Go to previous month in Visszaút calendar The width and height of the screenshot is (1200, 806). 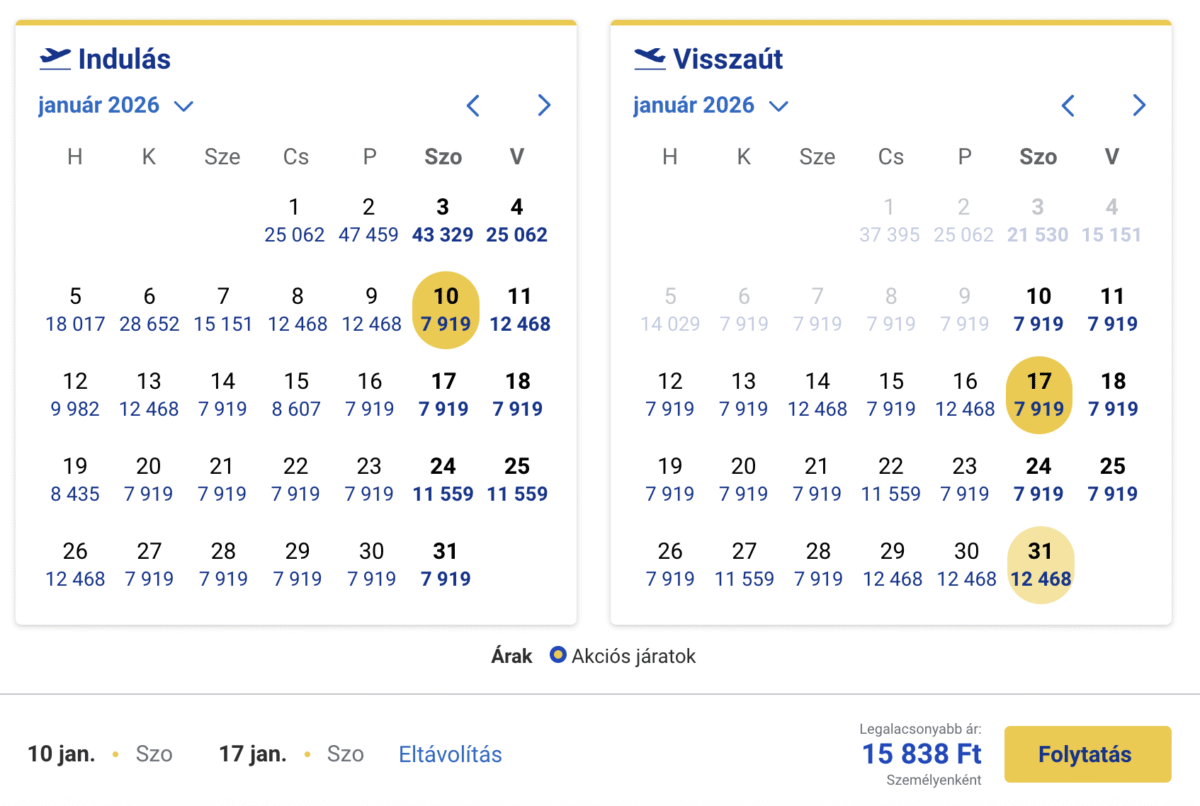[1068, 105]
